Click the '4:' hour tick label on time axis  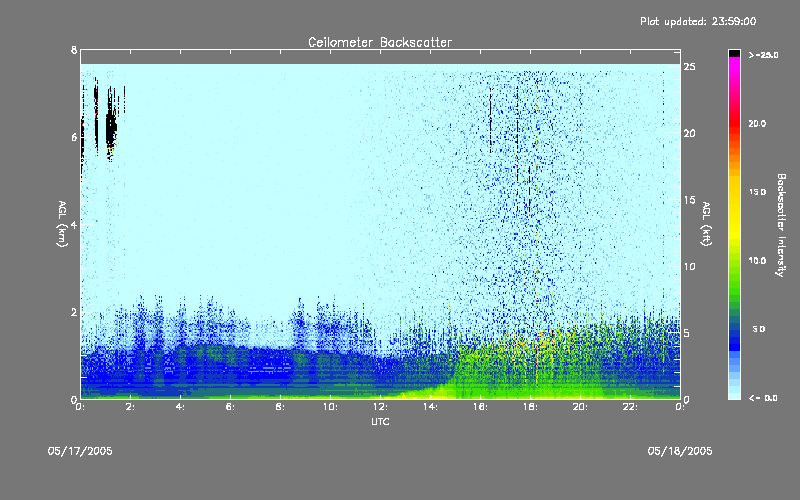180,407
